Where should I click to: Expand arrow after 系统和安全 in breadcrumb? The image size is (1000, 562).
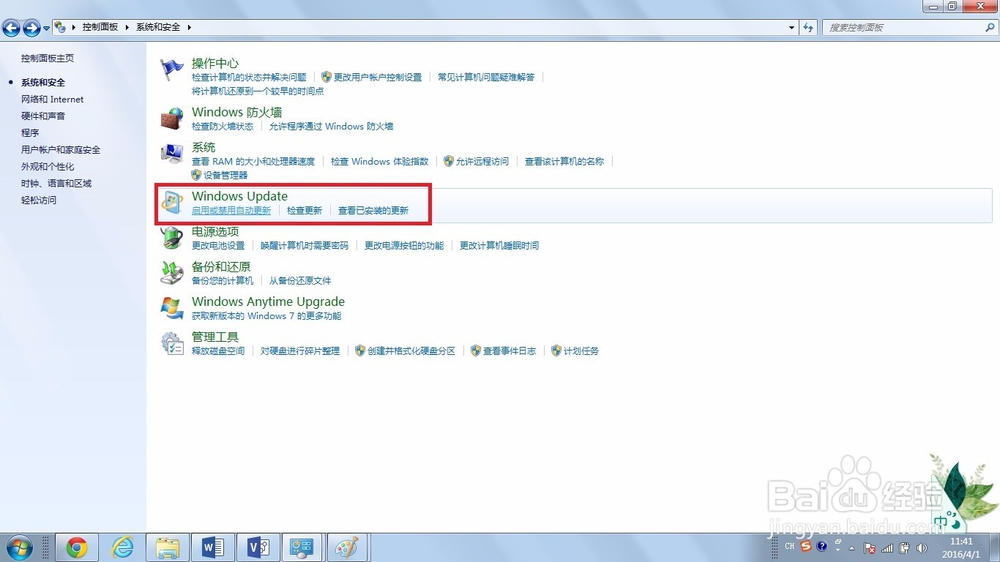point(189,27)
